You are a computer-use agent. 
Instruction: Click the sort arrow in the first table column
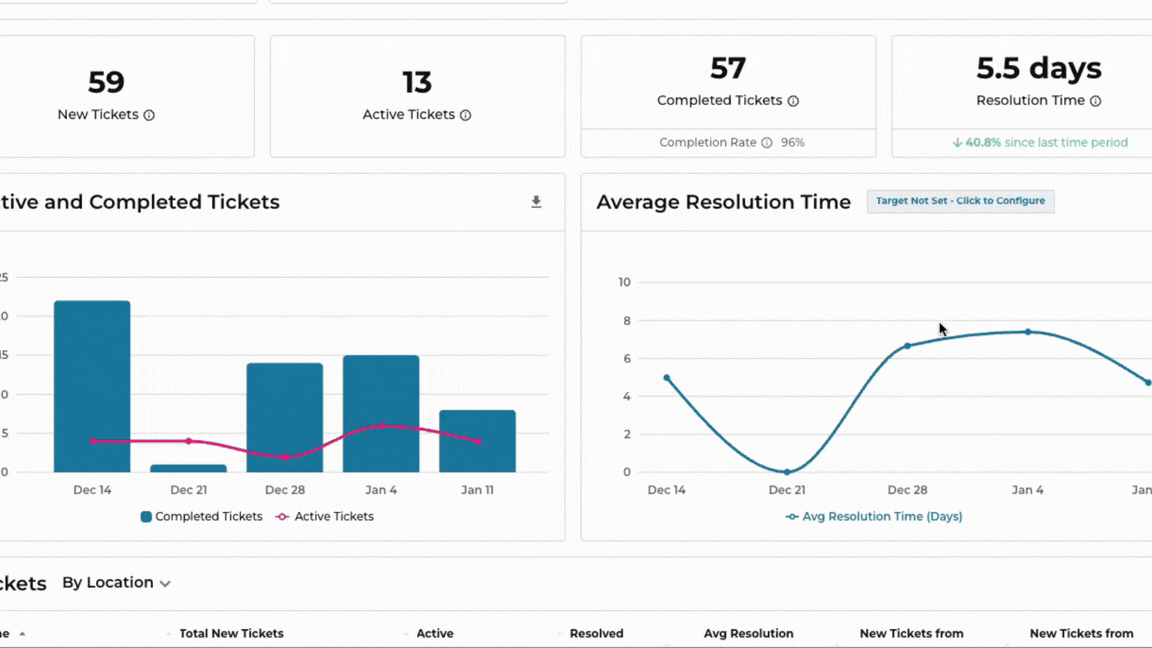(22, 634)
